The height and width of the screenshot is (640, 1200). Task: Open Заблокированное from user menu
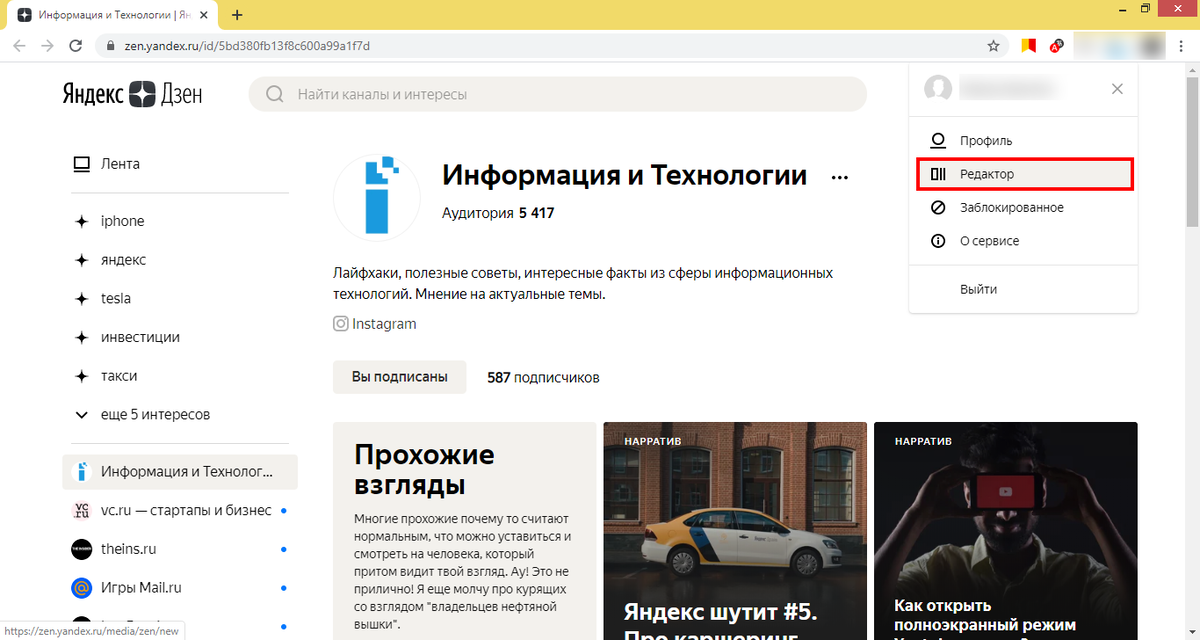click(x=1023, y=208)
